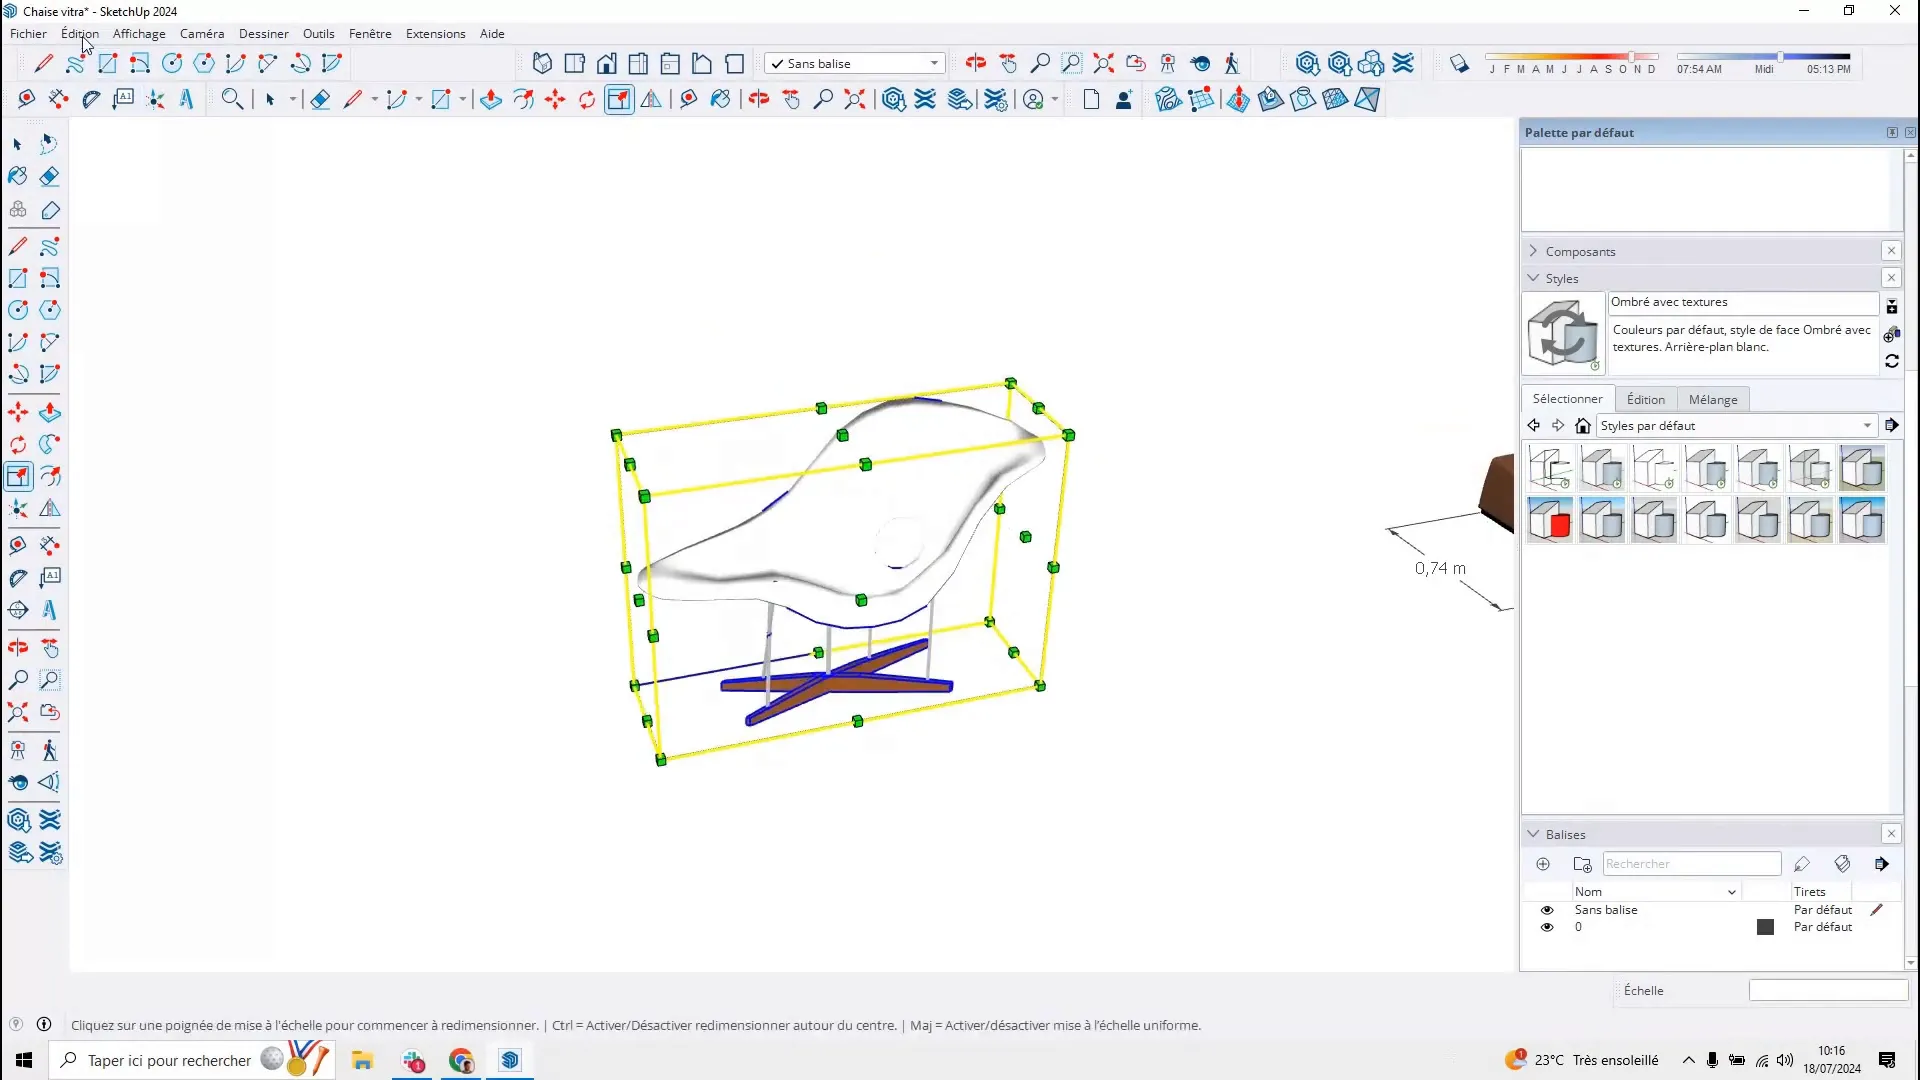Click the Échelle button at bottom
Viewport: 1920px width, 1080px height.
pos(1644,990)
